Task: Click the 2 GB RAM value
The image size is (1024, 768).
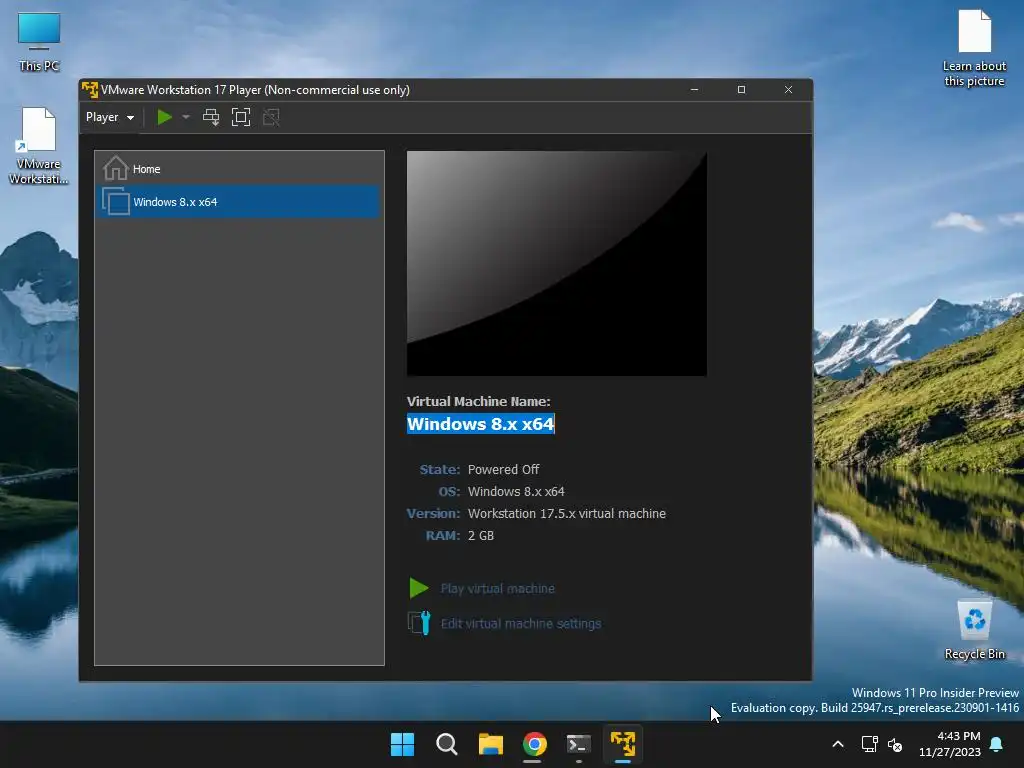Action: click(x=481, y=536)
